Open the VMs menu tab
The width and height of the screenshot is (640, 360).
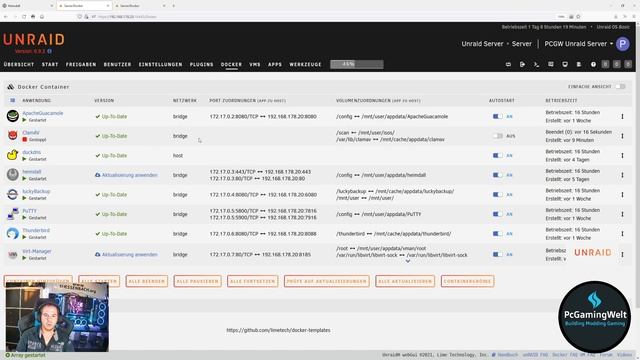pyautogui.click(x=255, y=64)
